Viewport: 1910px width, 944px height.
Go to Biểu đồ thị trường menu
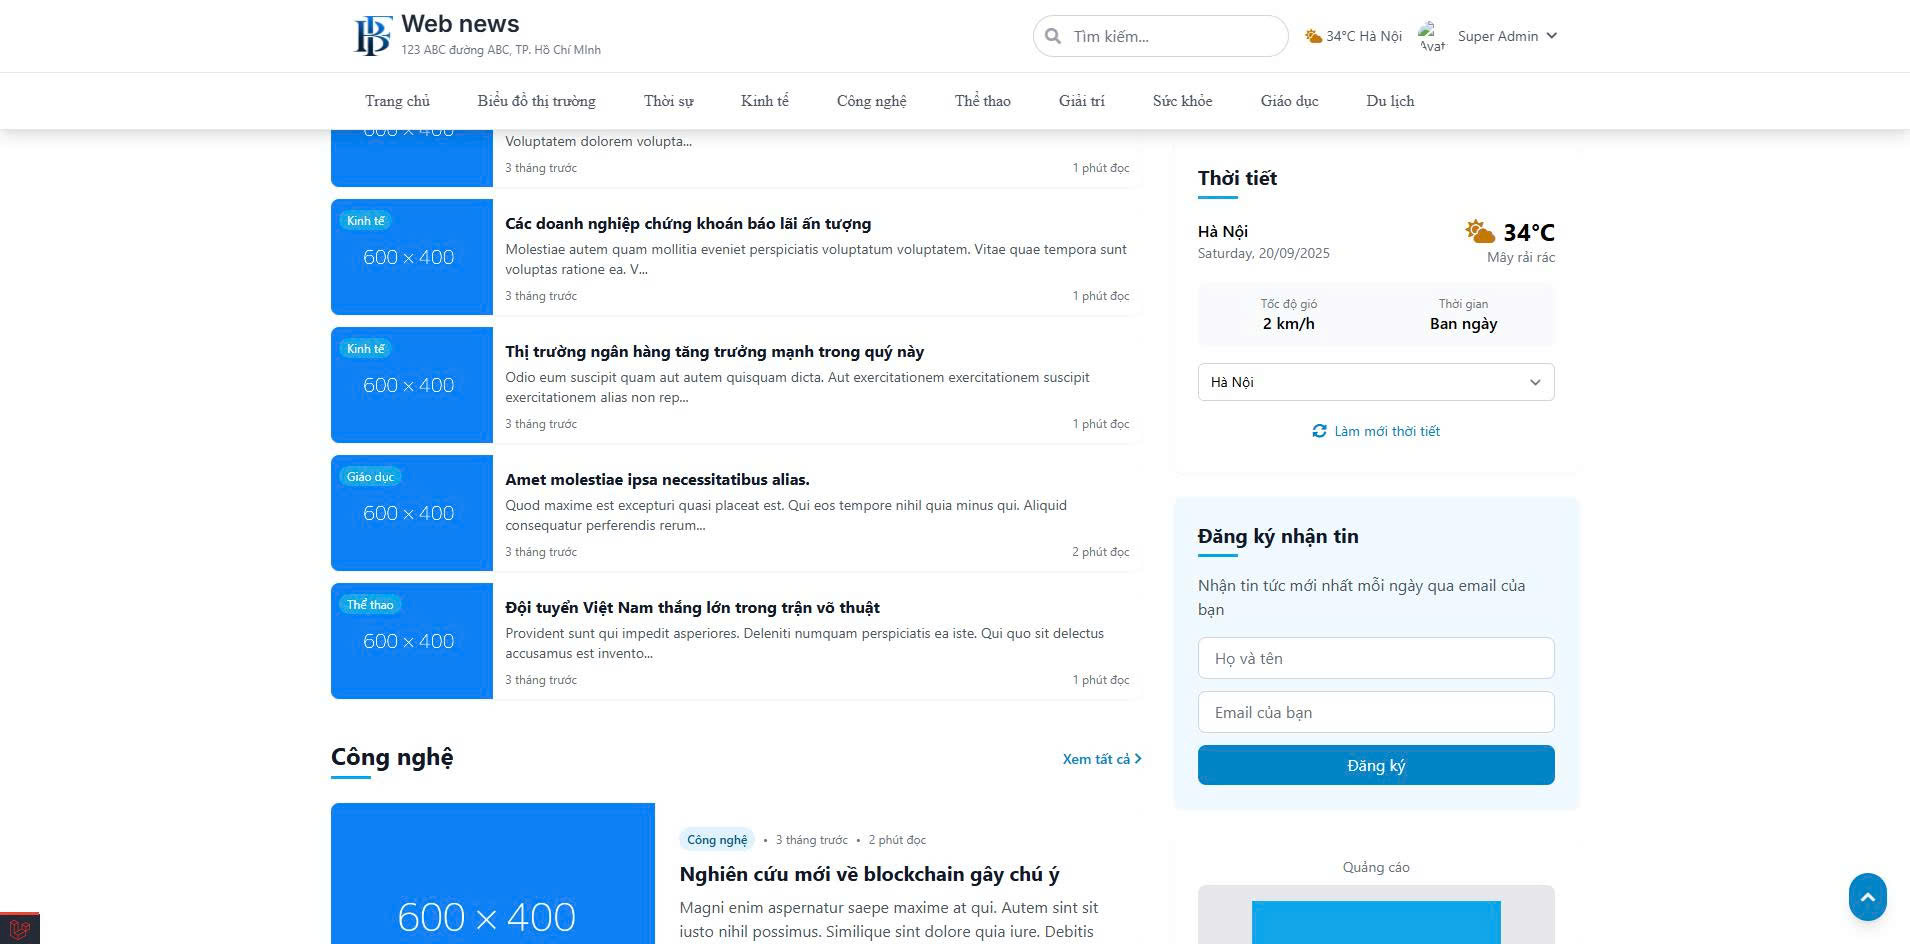[x=536, y=101]
